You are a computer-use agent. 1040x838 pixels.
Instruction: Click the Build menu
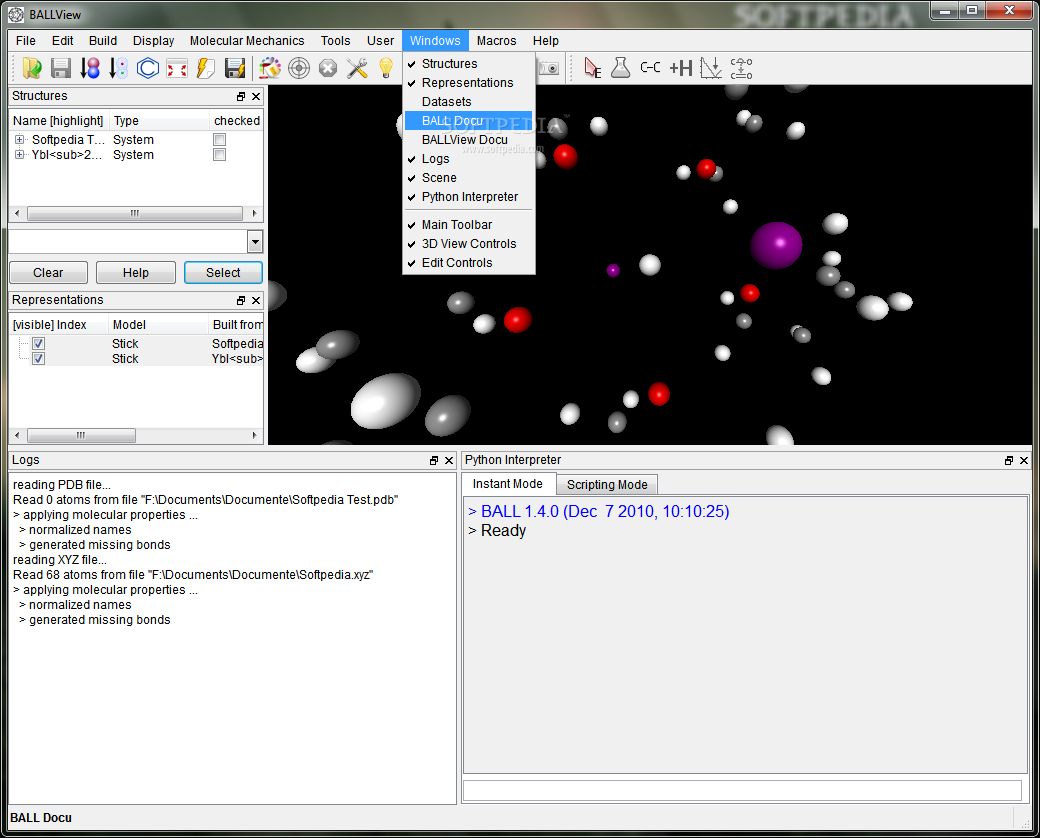coord(103,40)
